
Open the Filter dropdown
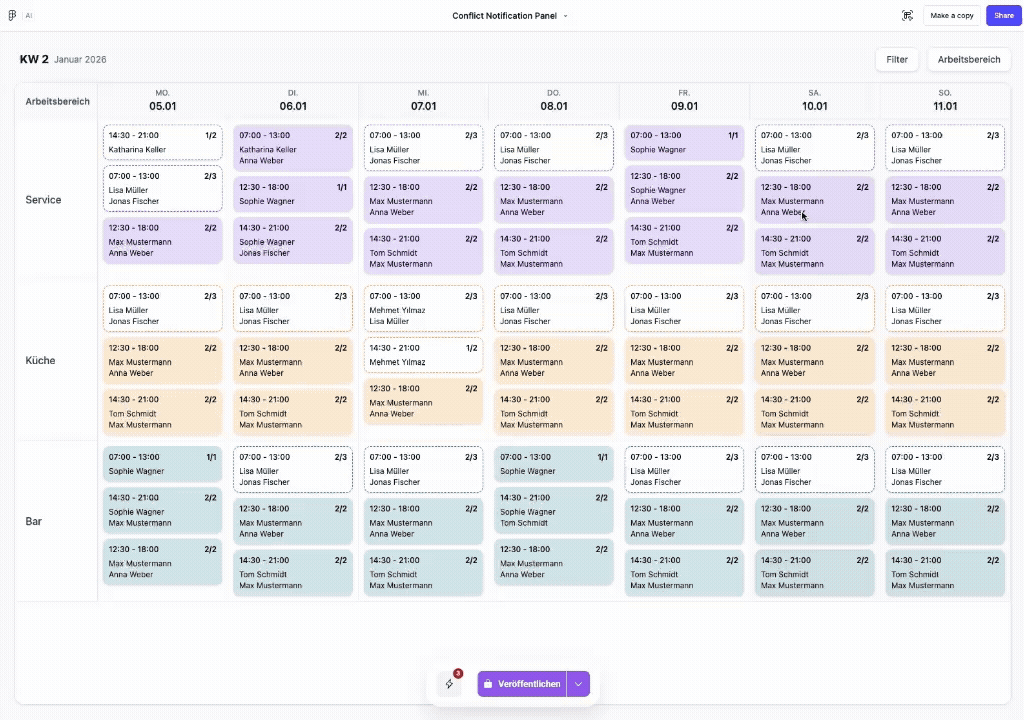point(897,60)
